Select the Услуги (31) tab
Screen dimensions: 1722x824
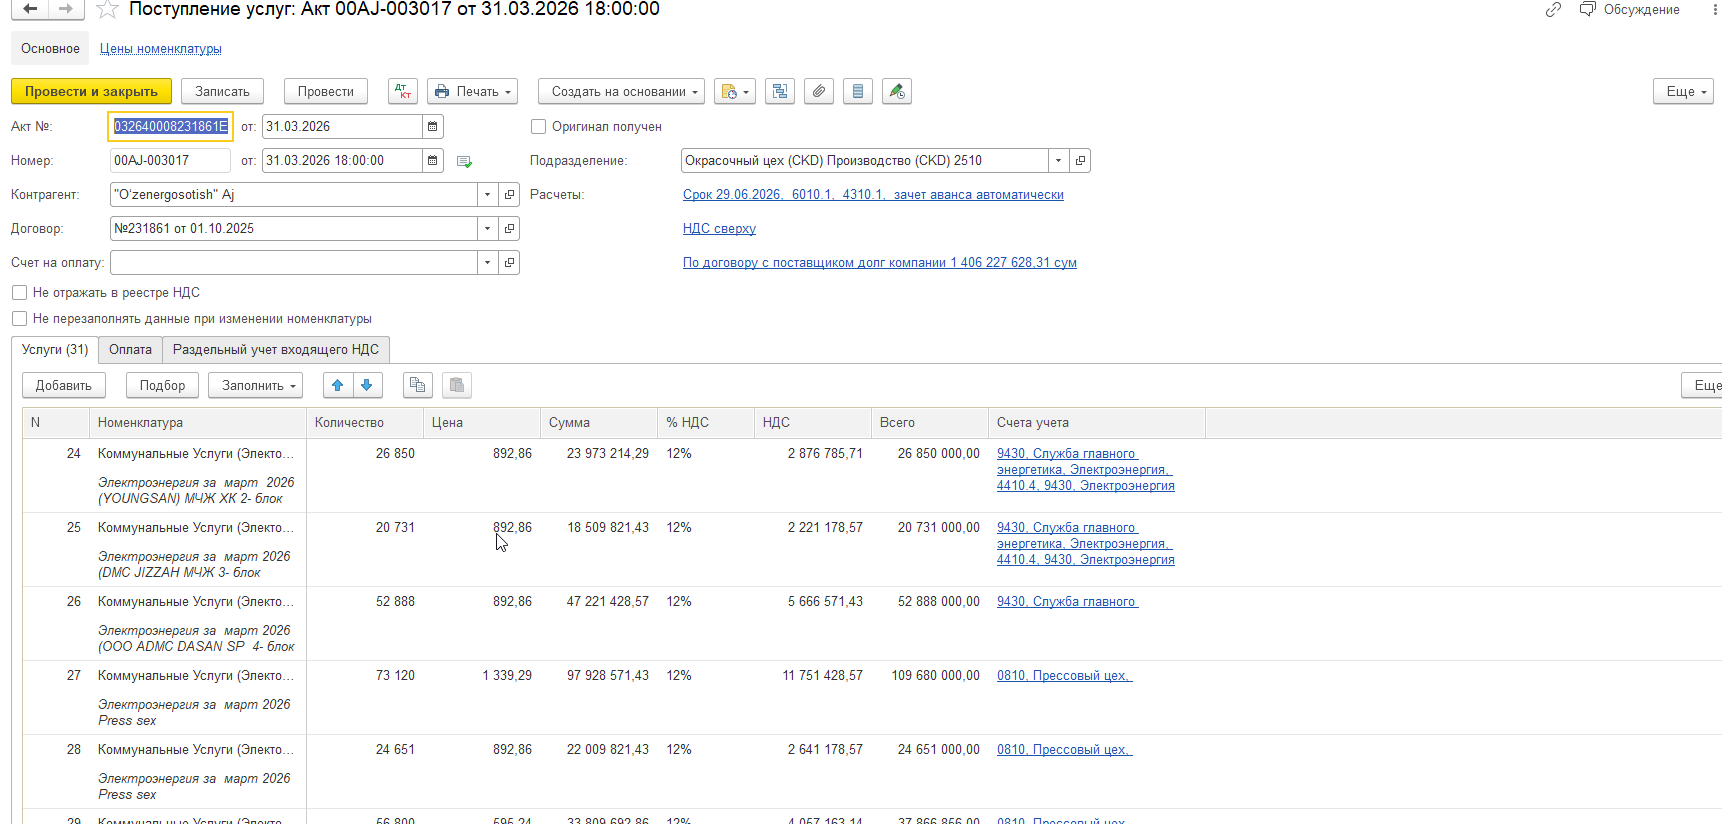tap(55, 350)
